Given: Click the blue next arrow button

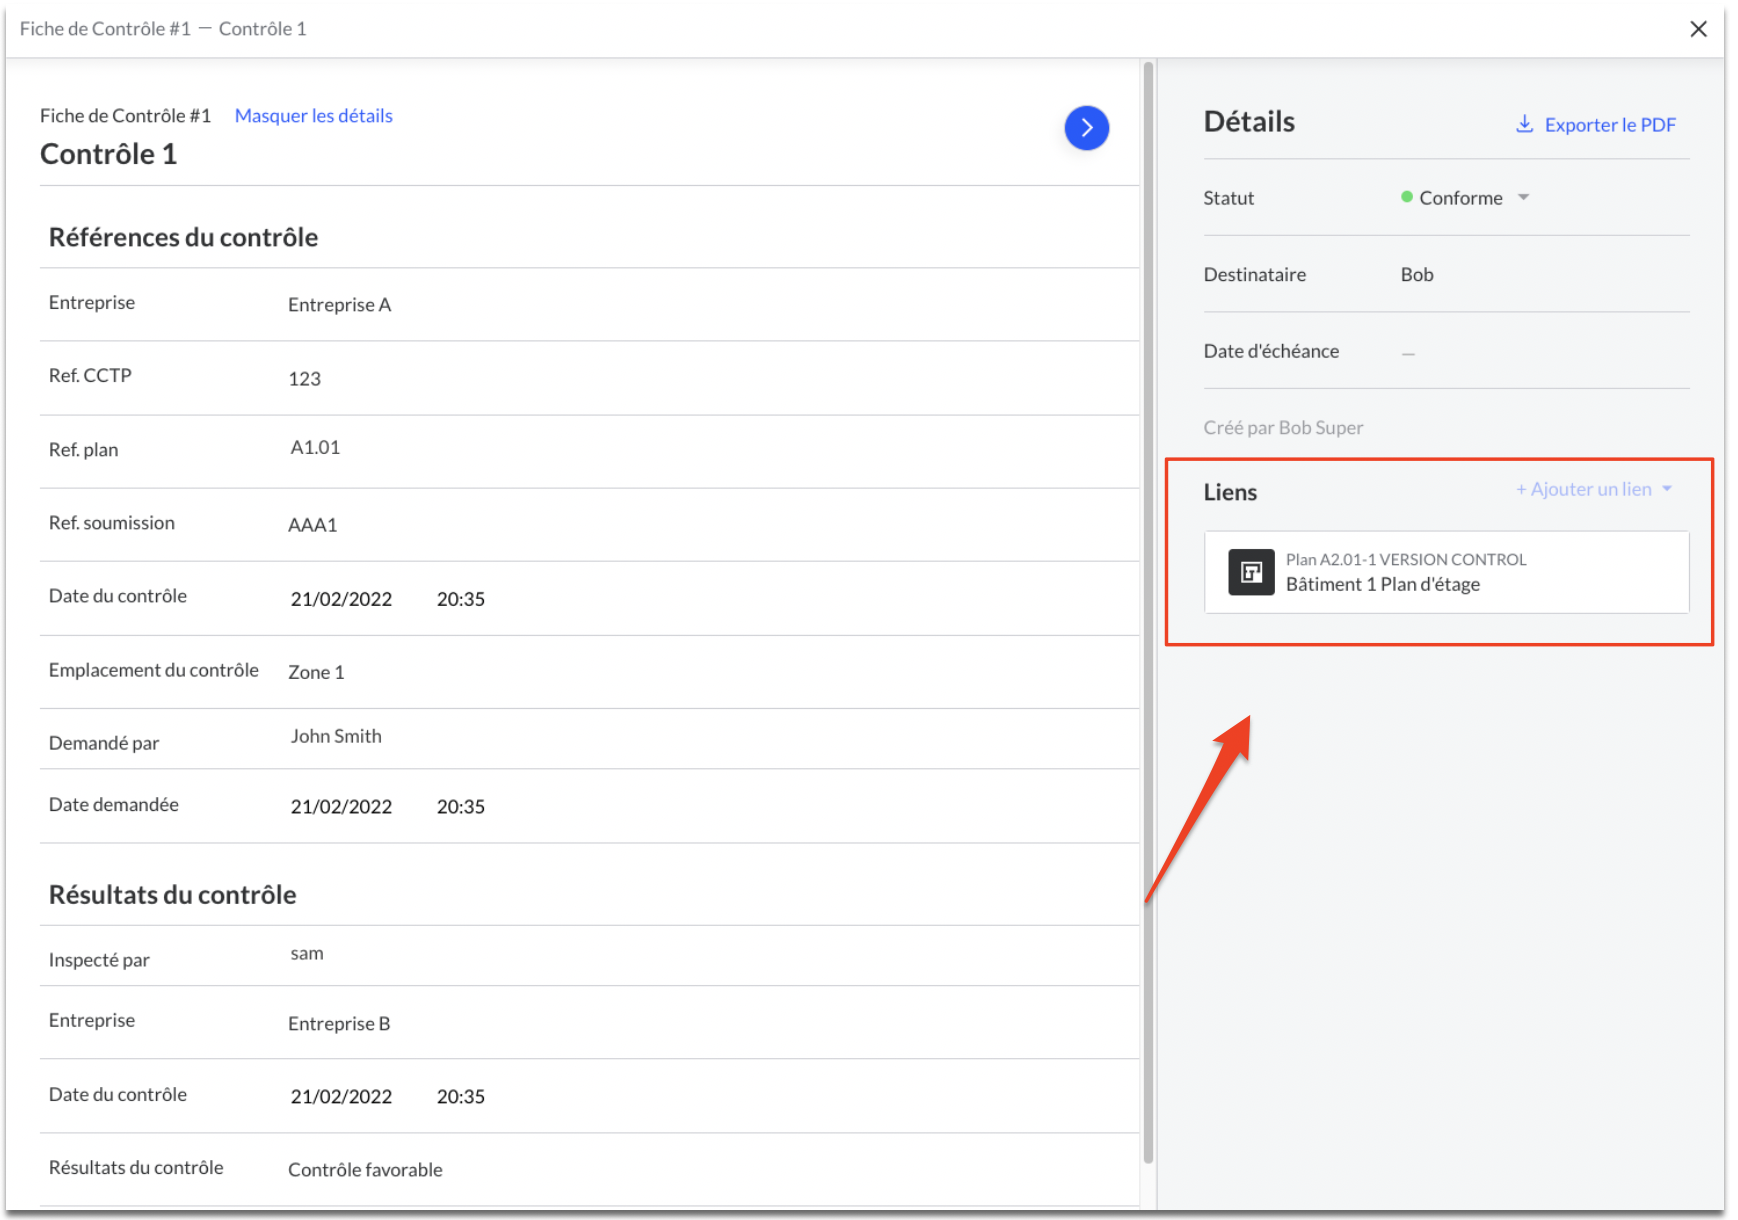Looking at the screenshot, I should pyautogui.click(x=1086, y=128).
